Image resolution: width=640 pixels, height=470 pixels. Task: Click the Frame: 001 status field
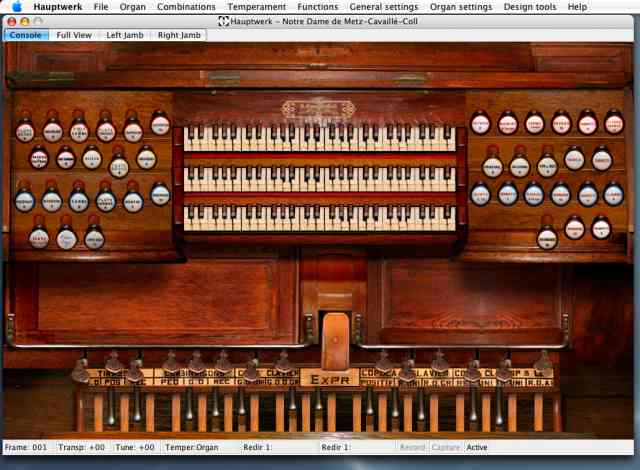[x=26, y=447]
